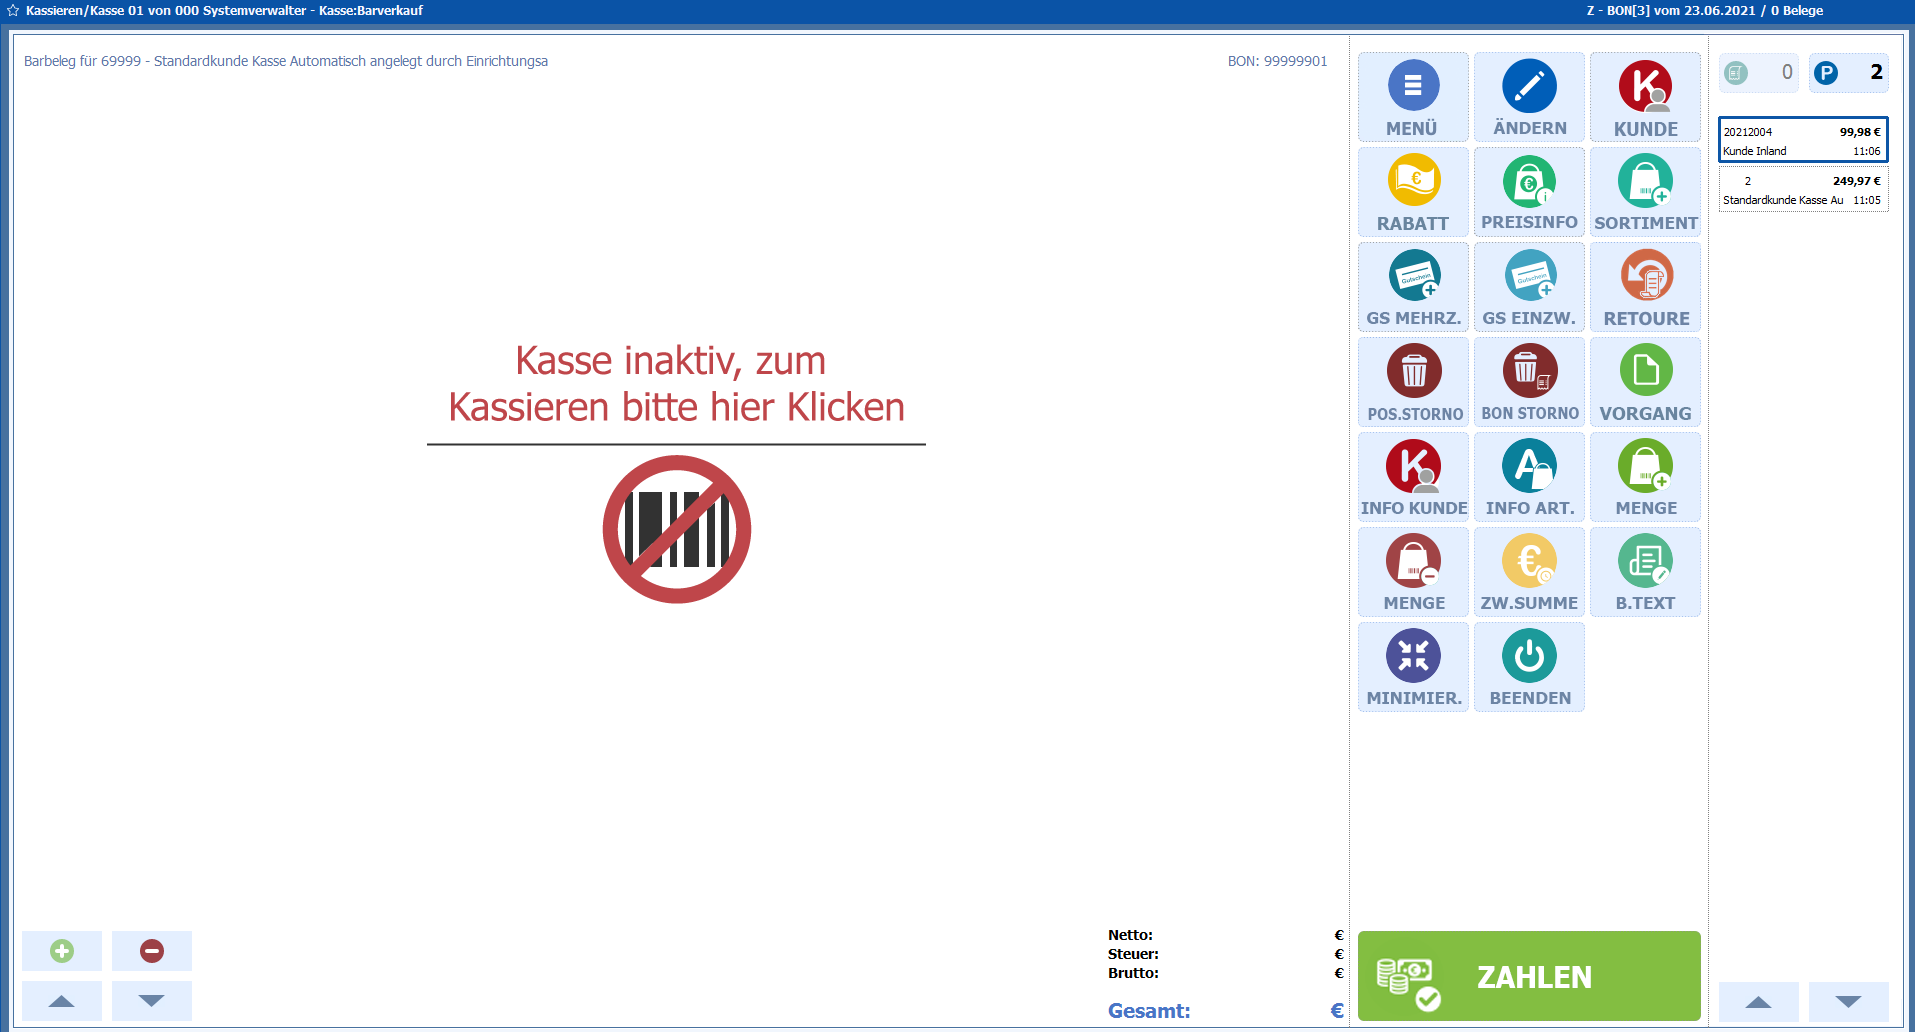Select parked receipt 20212004 Kunde Inland
Viewport: 1915px width, 1032px height.
(1802, 141)
